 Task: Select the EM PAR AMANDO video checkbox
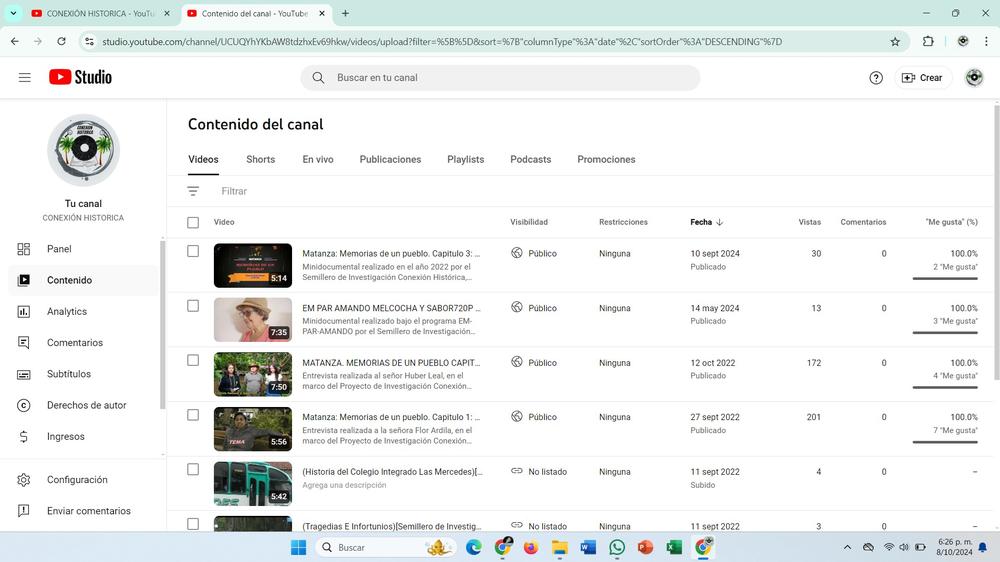pyautogui.click(x=193, y=306)
